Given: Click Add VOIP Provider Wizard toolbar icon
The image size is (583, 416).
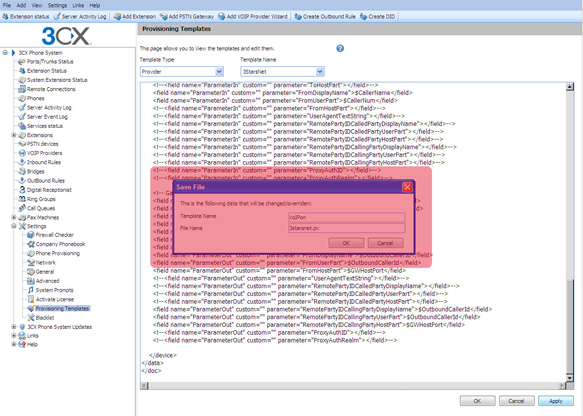Looking at the screenshot, I should (222, 16).
